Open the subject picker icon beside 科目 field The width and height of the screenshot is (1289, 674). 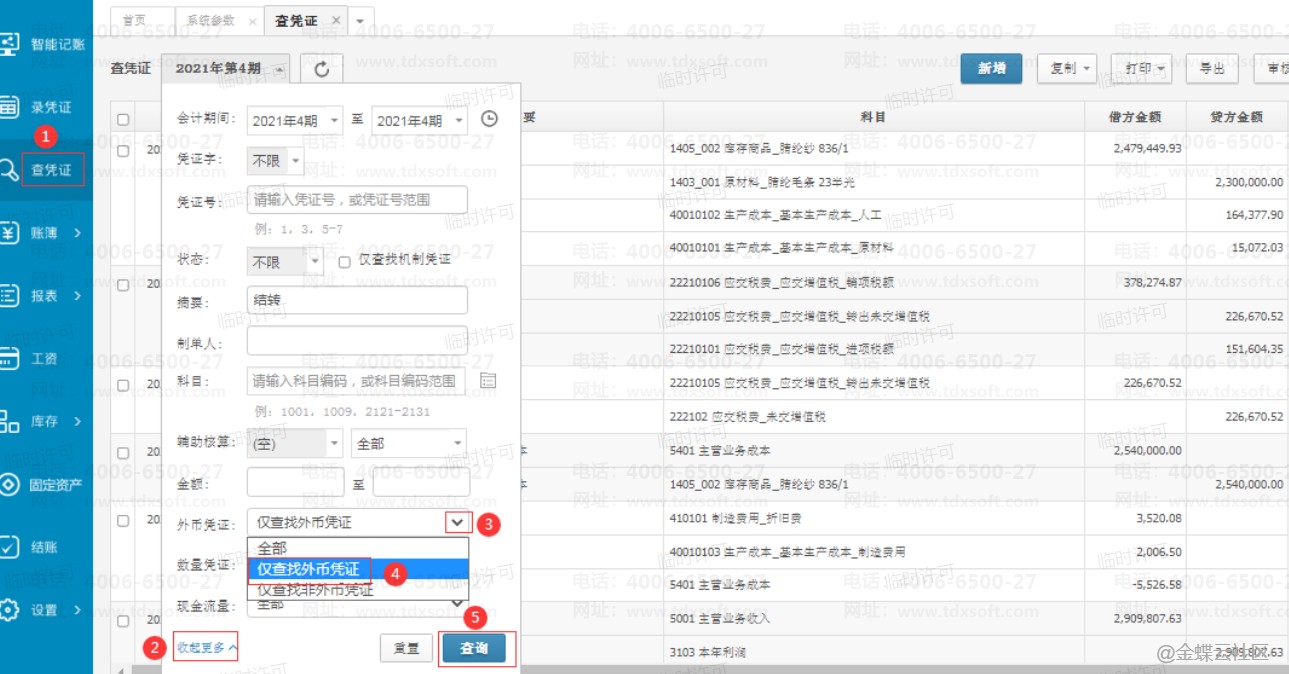[x=488, y=381]
